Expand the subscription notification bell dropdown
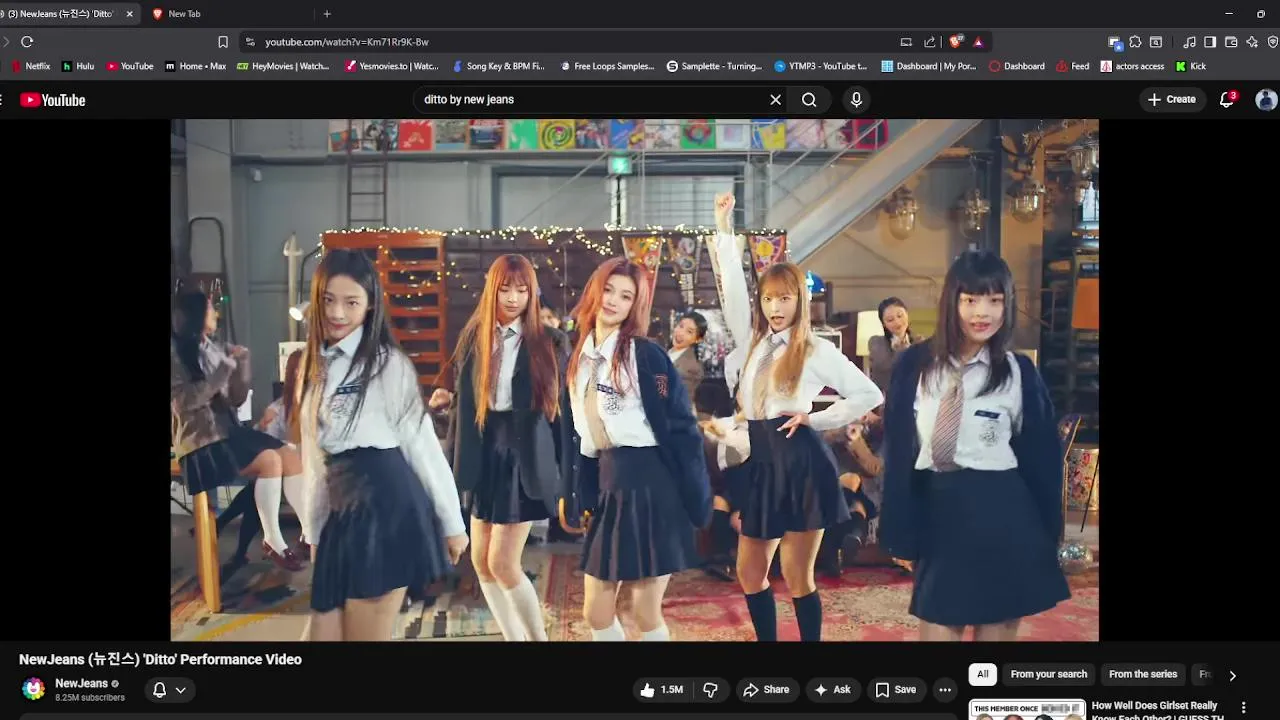Screen dimensions: 1280x720 click(x=169, y=690)
